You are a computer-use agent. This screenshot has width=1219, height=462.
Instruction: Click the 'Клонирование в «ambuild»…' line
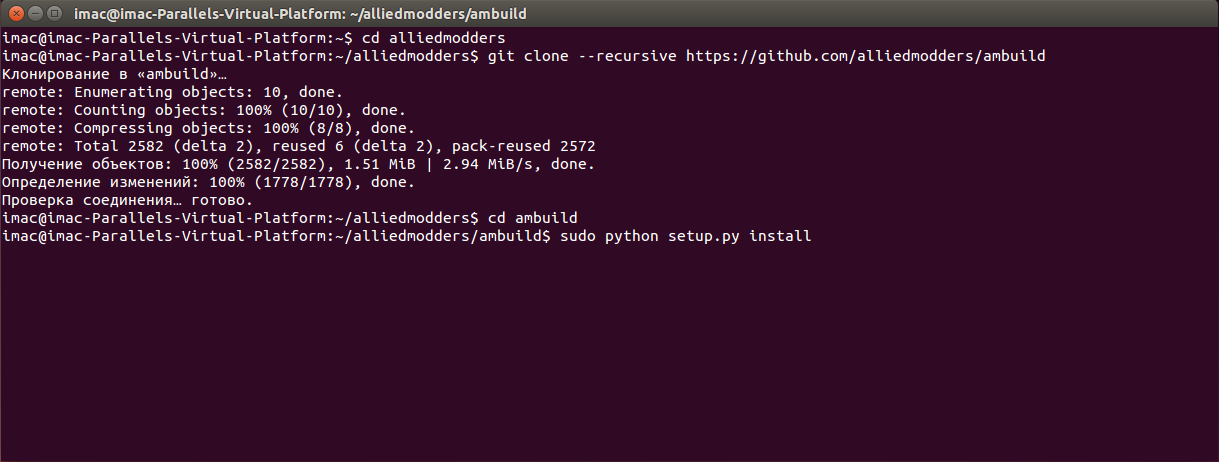point(115,74)
